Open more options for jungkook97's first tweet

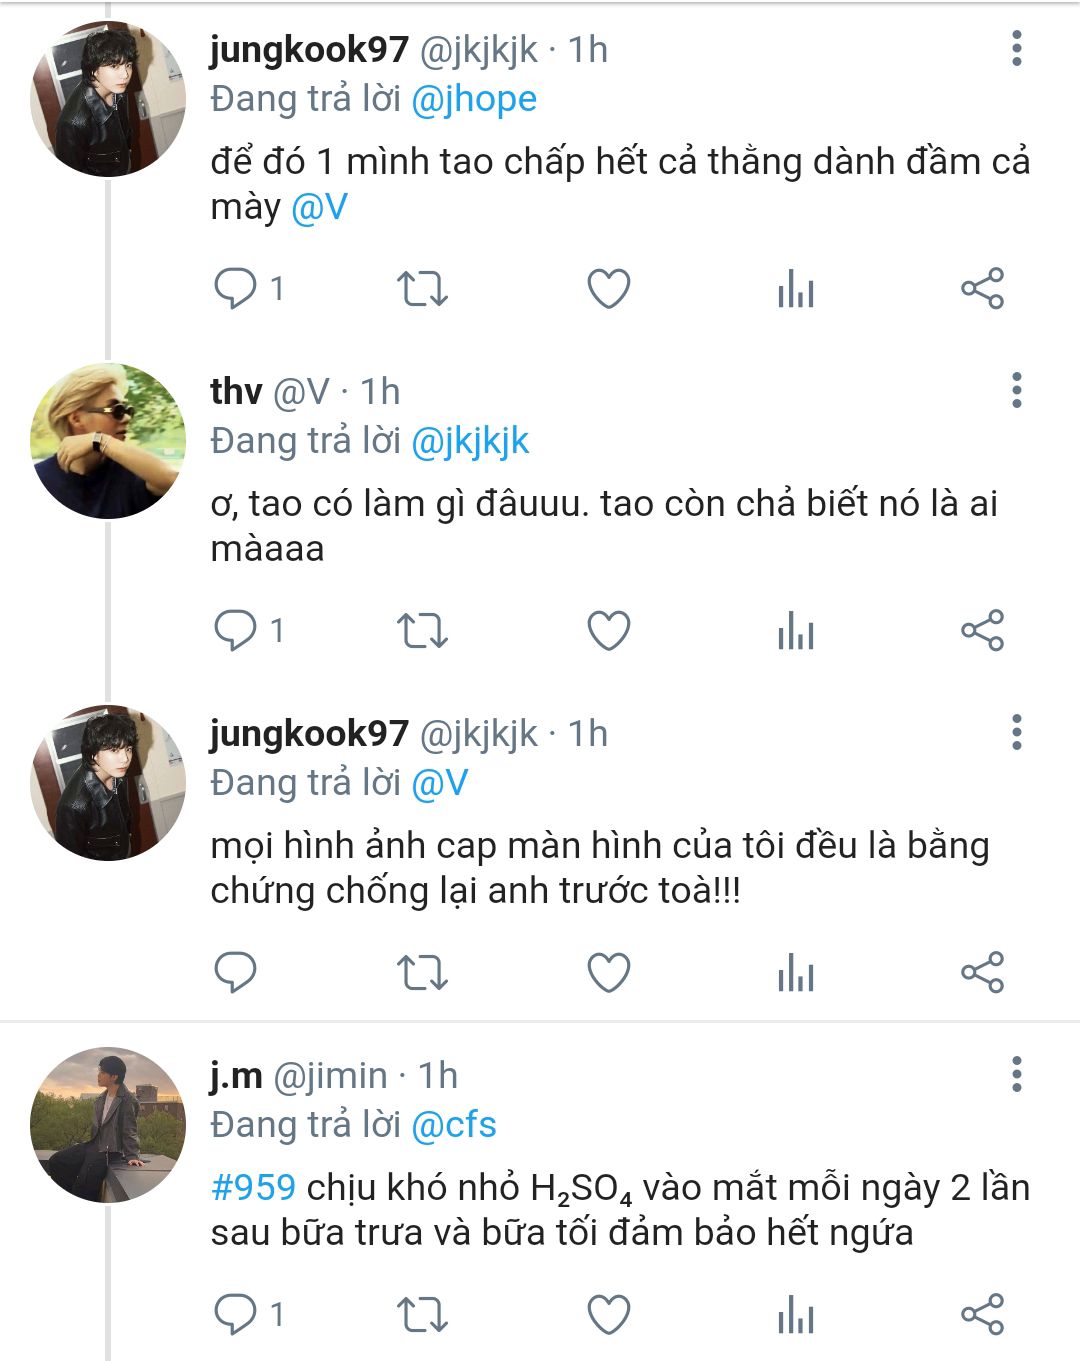click(1016, 48)
